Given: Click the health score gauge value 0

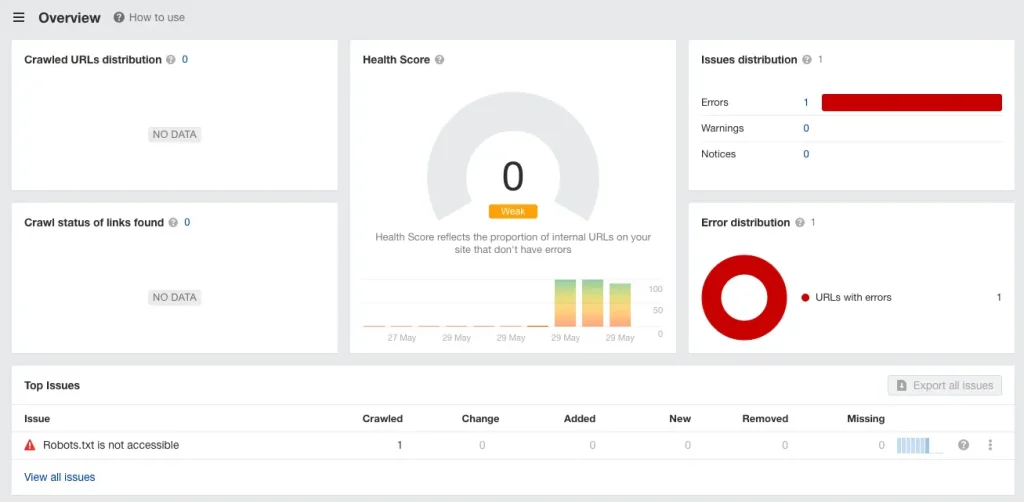Looking at the screenshot, I should pyautogui.click(x=513, y=176).
